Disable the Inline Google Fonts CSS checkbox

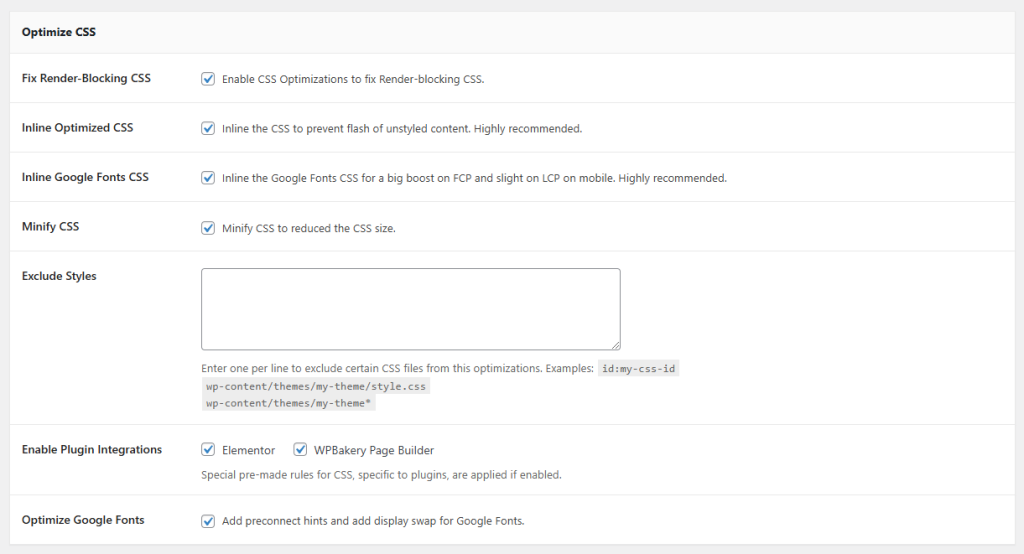[x=208, y=178]
